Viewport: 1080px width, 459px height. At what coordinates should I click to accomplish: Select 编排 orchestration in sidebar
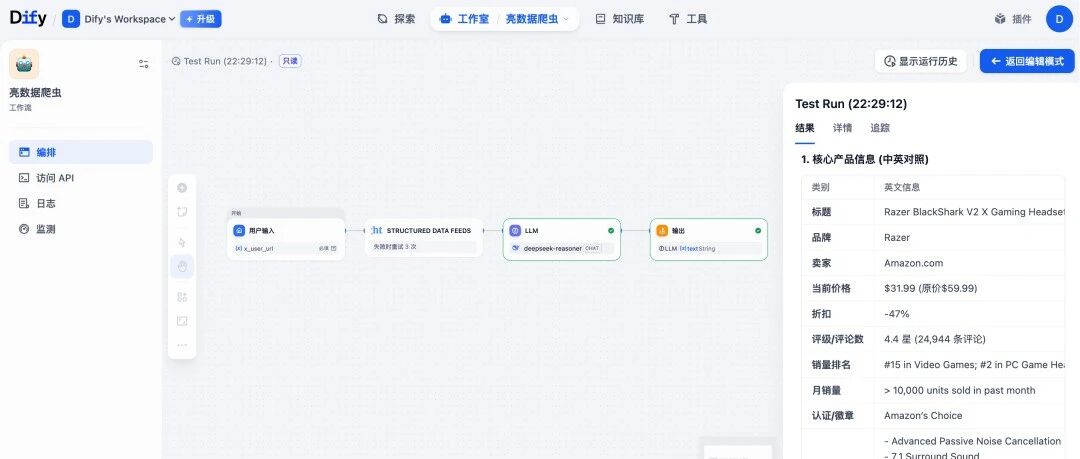tap(81, 152)
